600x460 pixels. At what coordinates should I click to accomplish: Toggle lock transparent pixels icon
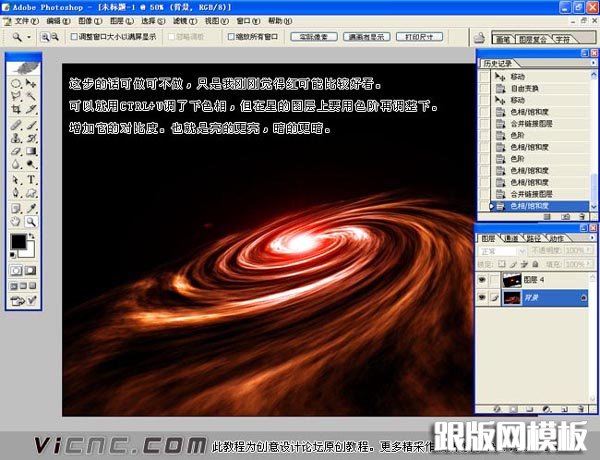501,264
